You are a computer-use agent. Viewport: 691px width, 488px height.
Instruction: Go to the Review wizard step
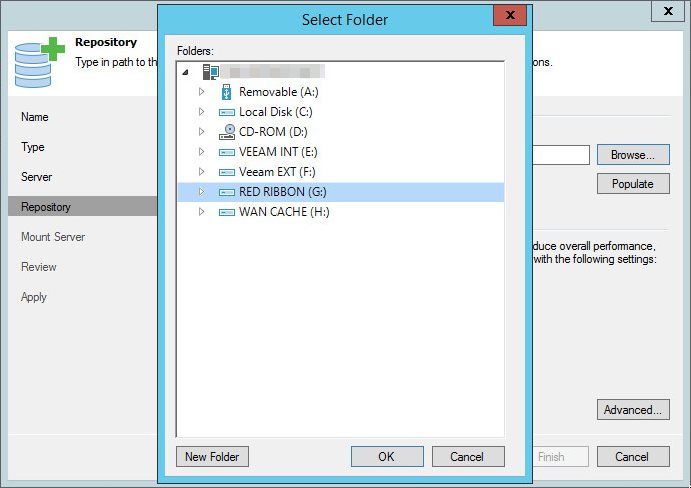[39, 267]
